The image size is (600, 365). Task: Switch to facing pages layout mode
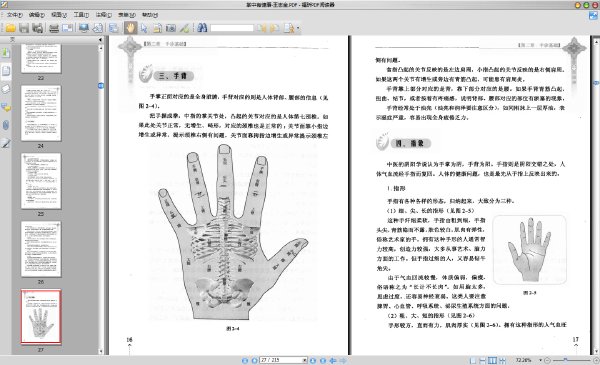[492, 360]
